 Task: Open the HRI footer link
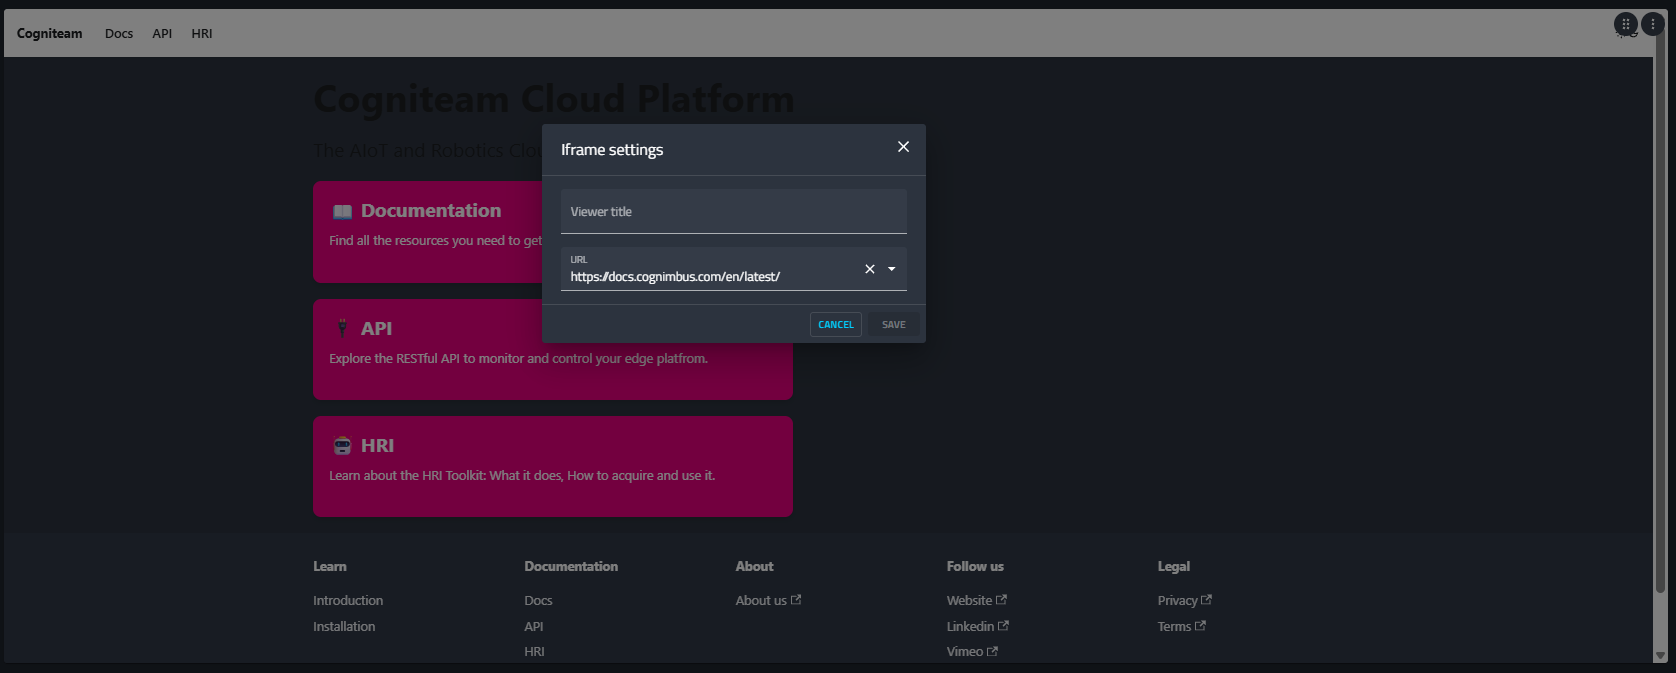tap(535, 652)
